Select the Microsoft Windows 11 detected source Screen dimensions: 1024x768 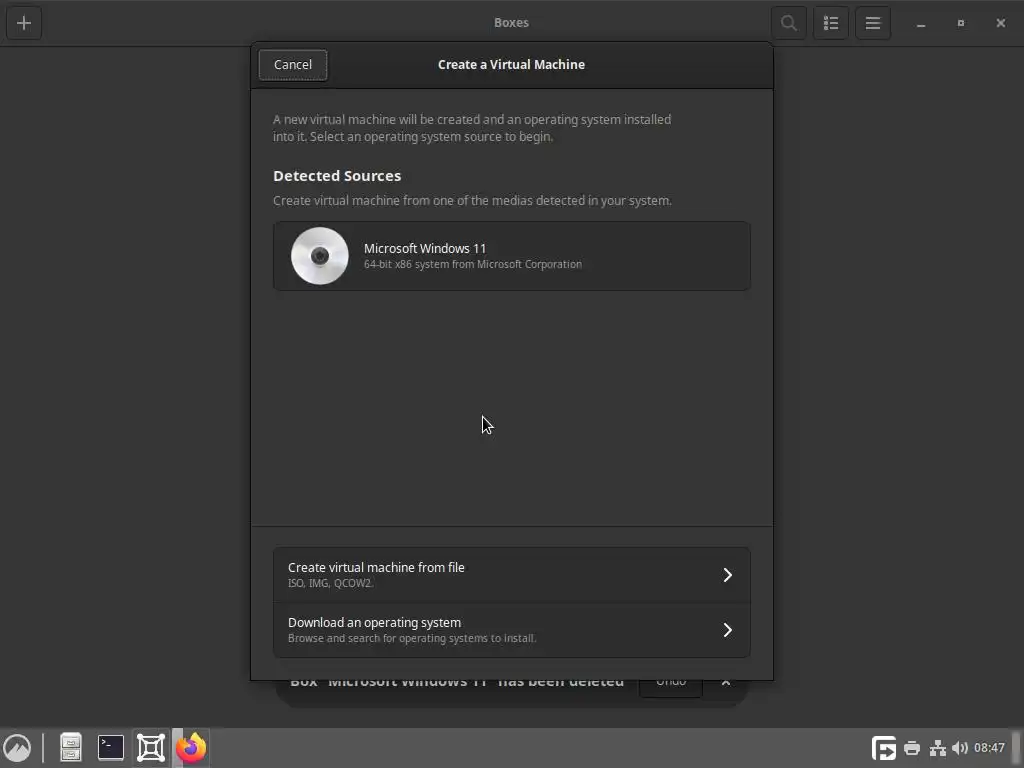pos(511,256)
